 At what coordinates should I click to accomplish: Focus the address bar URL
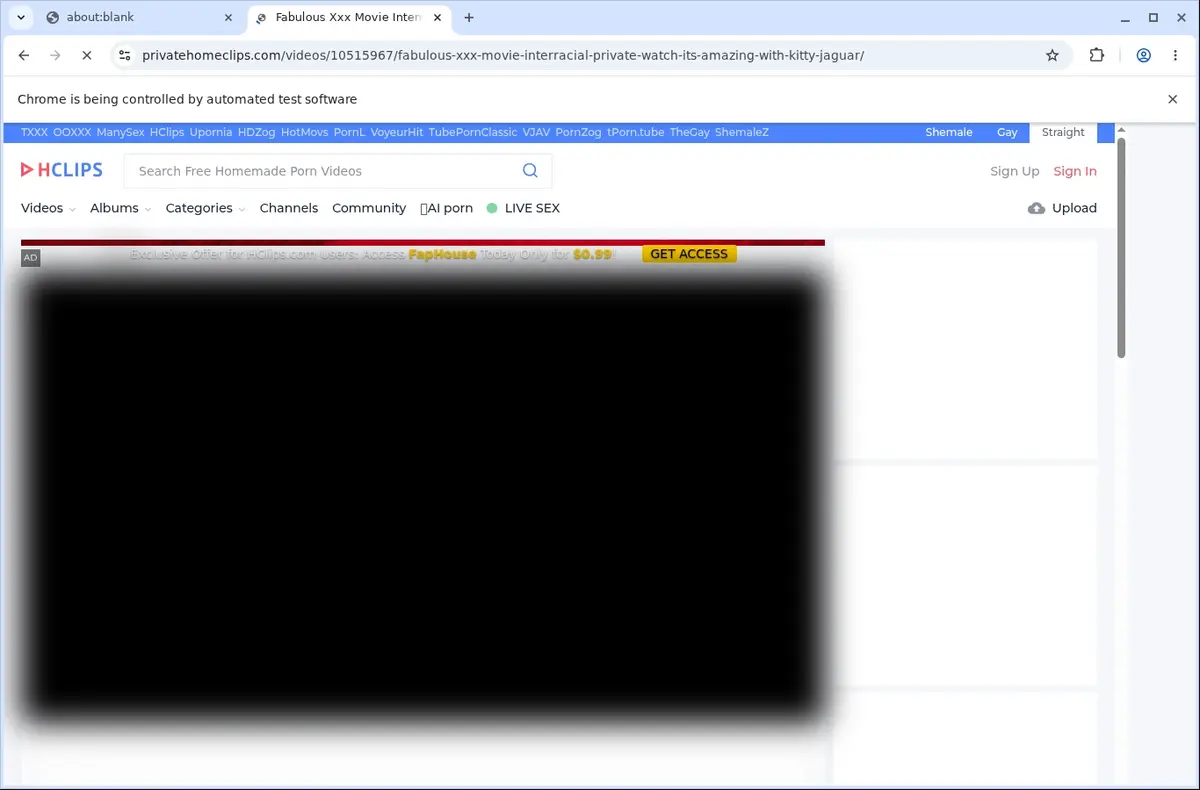point(503,55)
